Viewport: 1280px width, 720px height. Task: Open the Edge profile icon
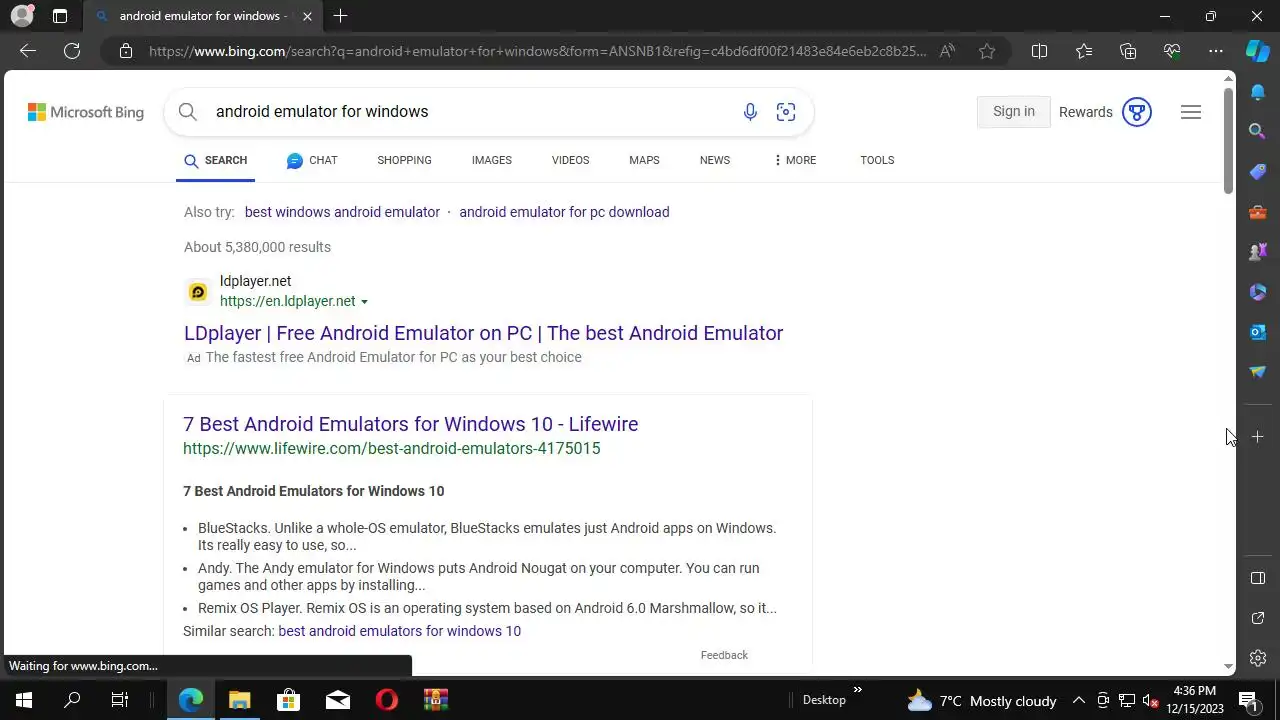click(x=22, y=16)
